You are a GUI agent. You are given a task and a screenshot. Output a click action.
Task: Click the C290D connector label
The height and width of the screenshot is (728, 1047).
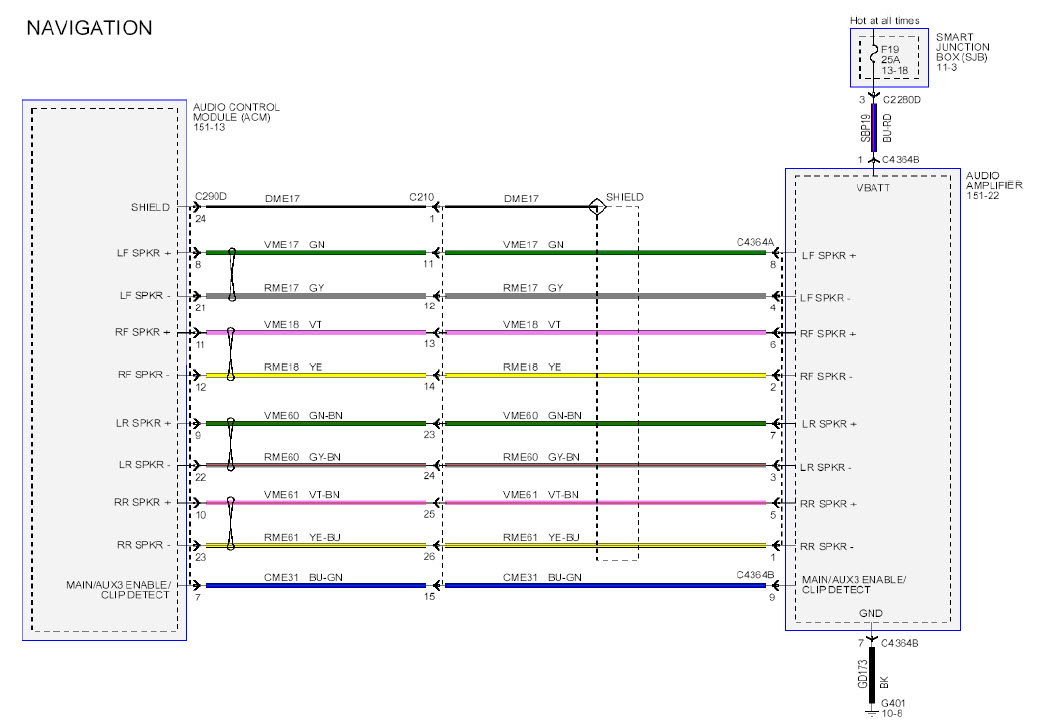[211, 197]
